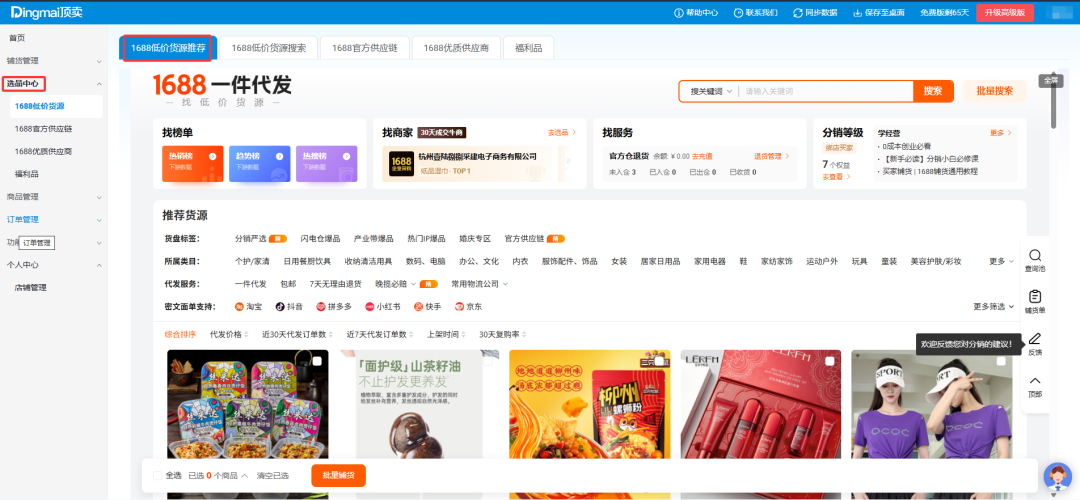Image resolution: width=1080 pixels, height=500 pixels.
Task: Click the arrow on 热销榜 card
Action: (x=212, y=156)
